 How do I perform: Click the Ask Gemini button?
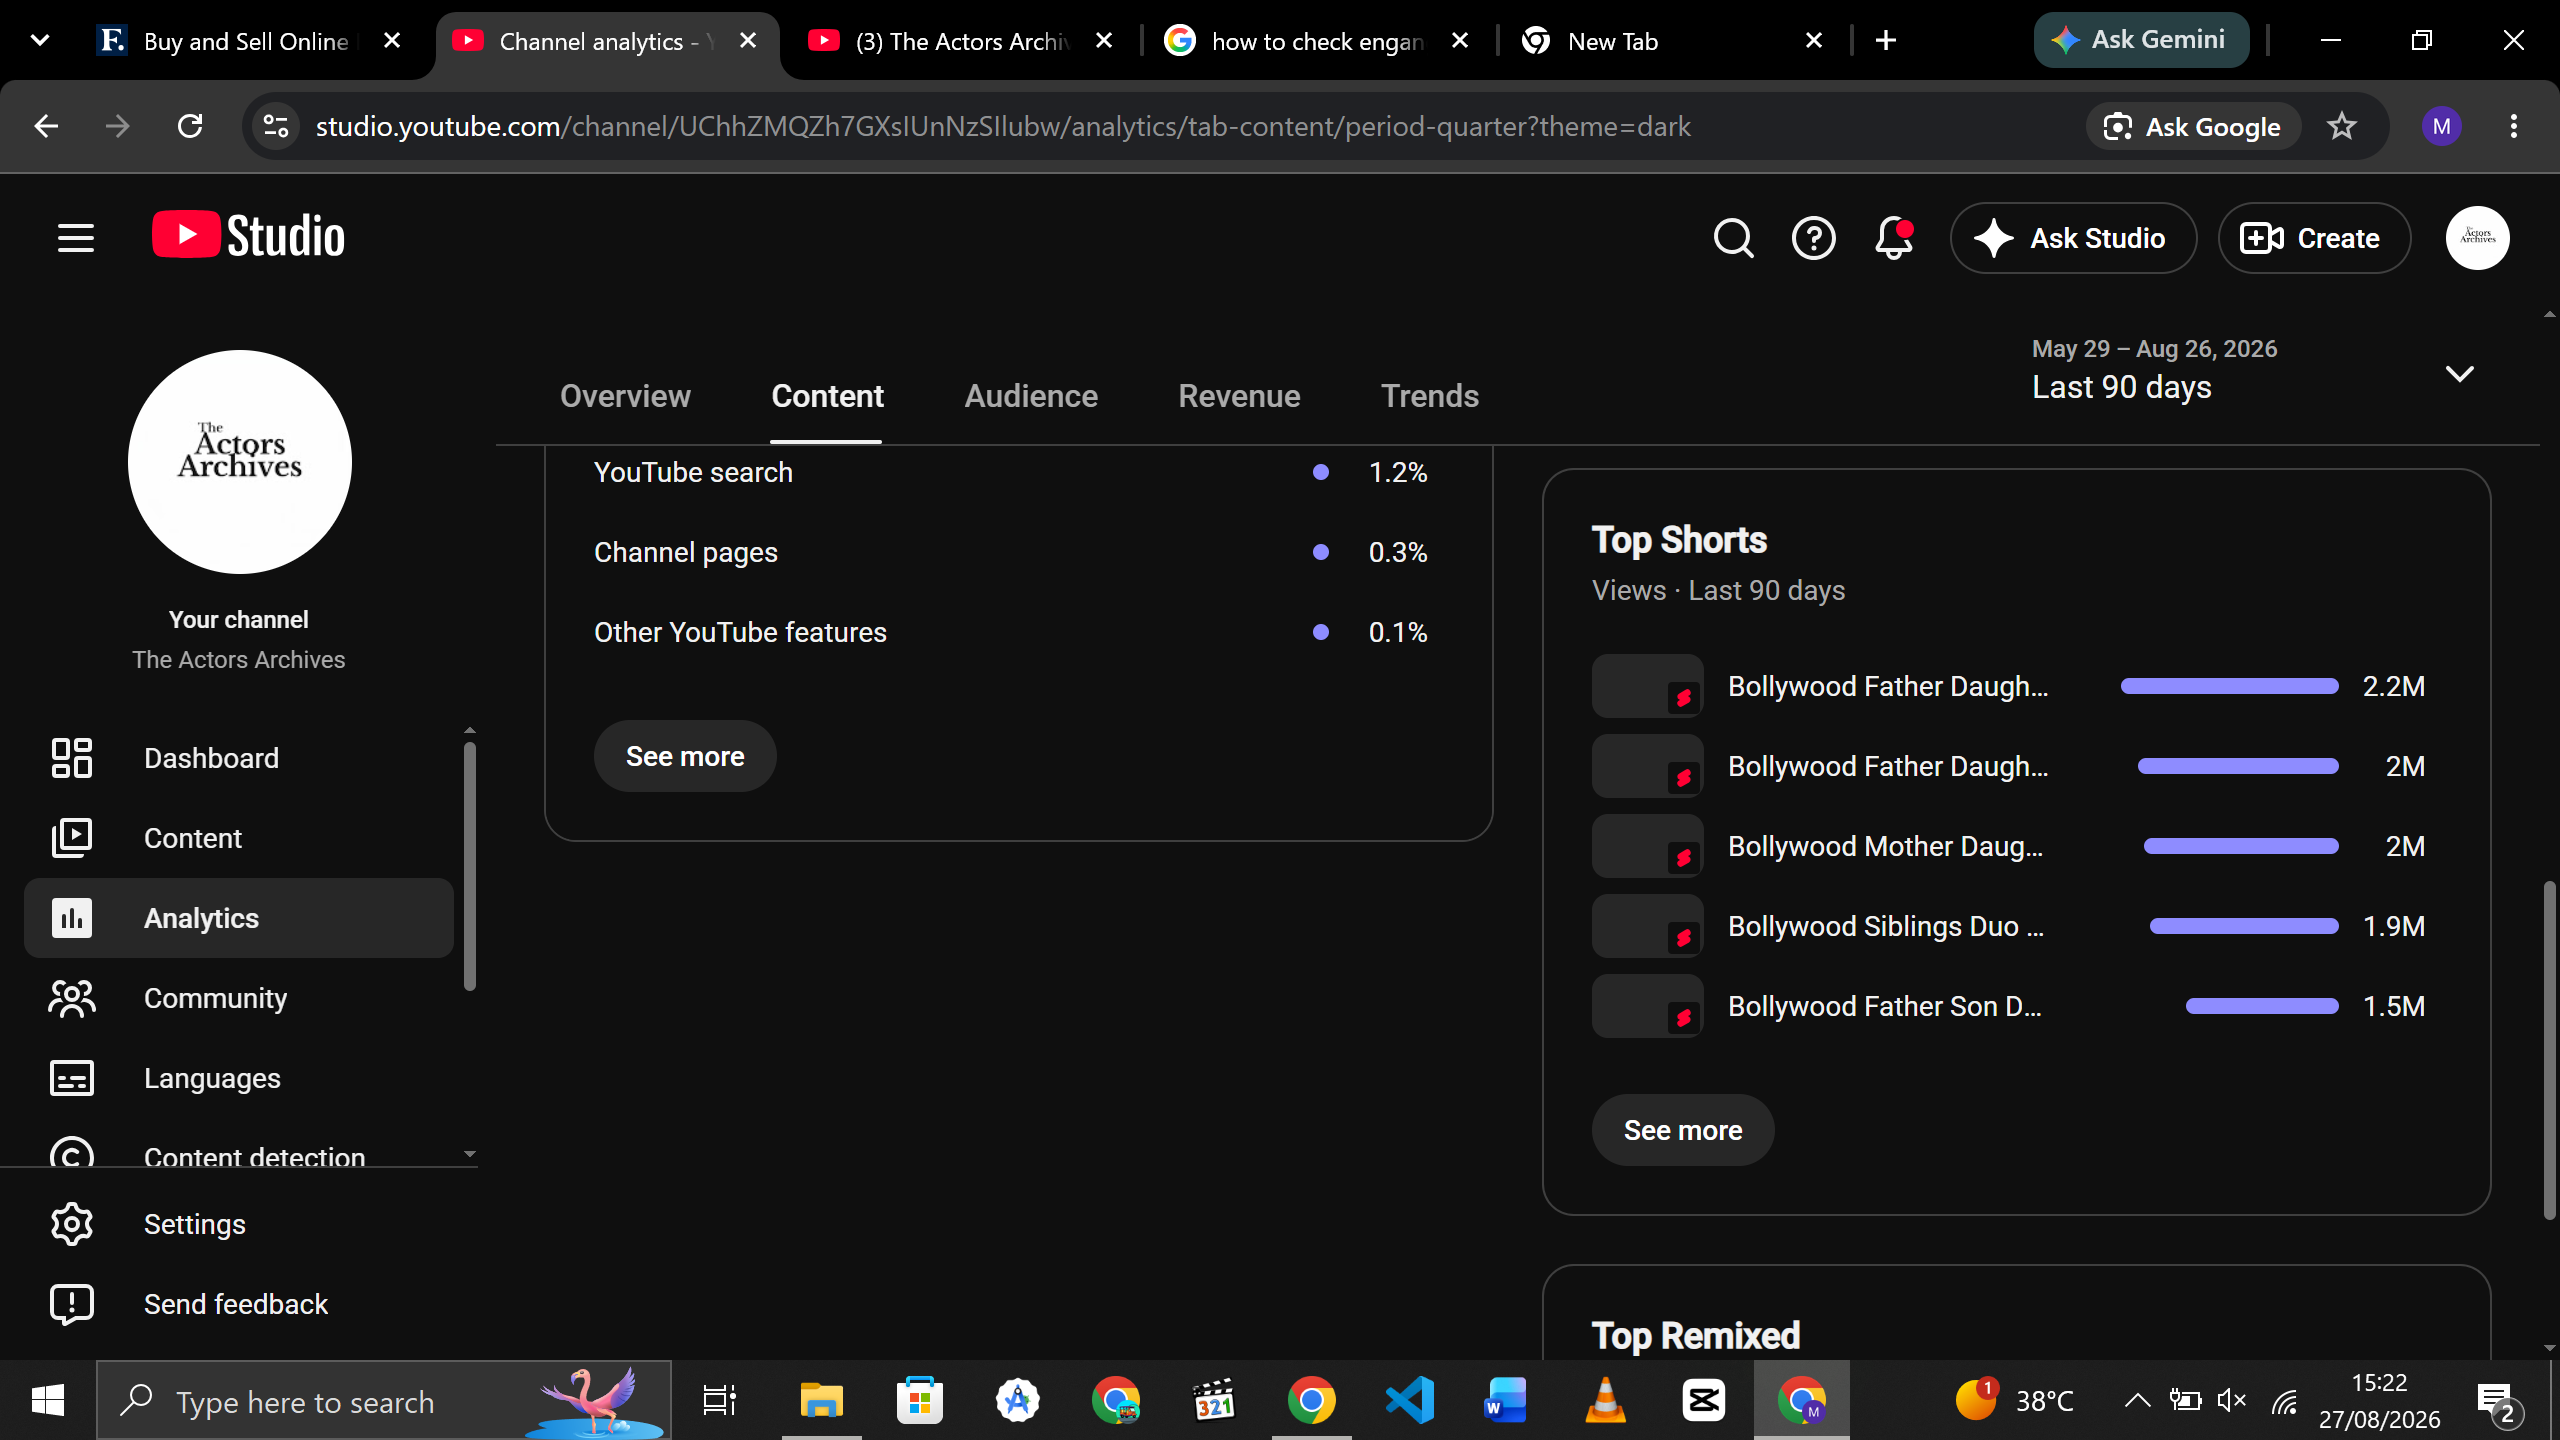pos(2140,40)
